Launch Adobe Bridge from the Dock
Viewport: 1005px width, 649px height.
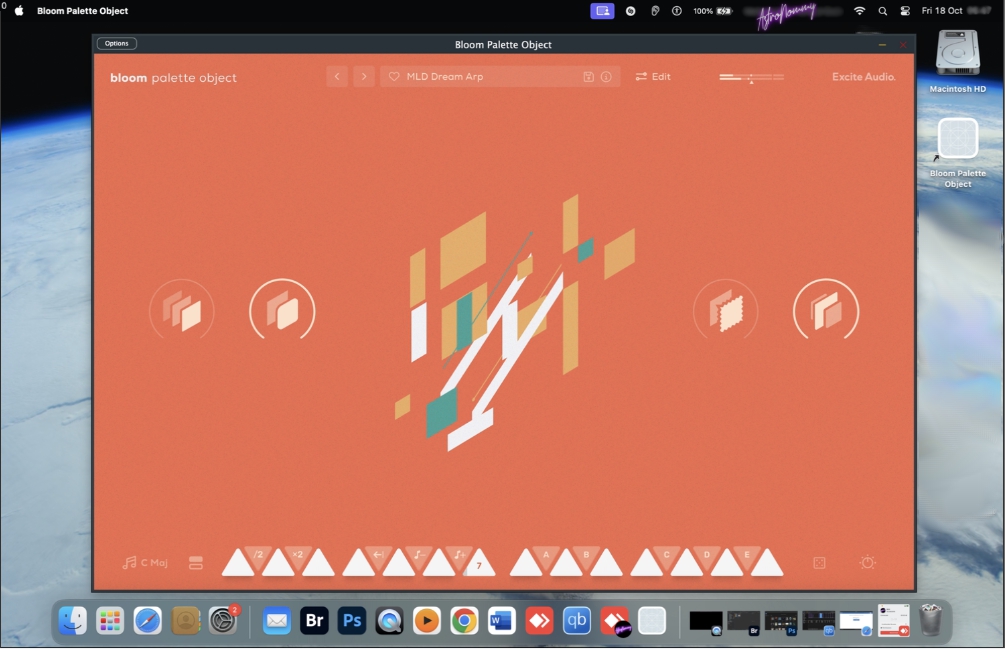click(x=314, y=620)
